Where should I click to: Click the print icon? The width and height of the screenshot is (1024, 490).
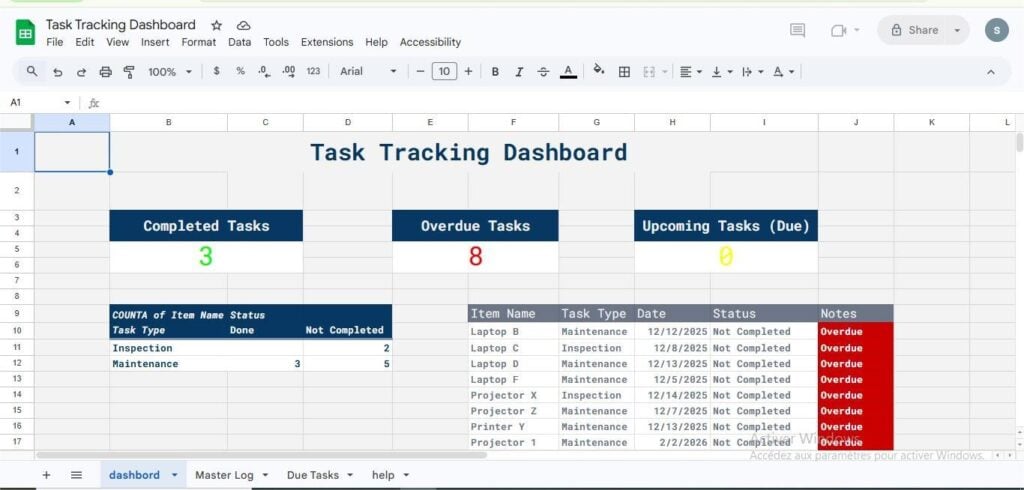pos(105,72)
